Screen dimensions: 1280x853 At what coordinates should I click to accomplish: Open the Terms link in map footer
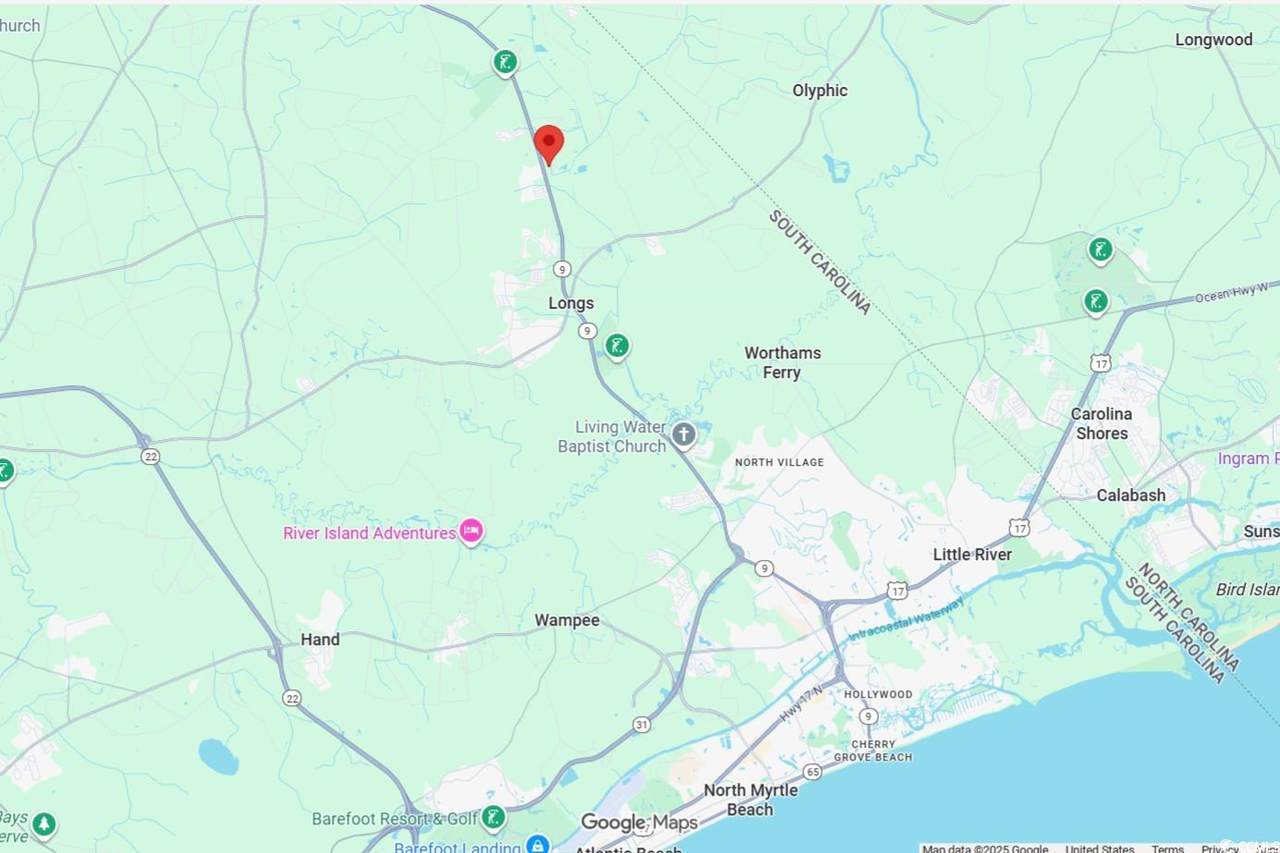[x=1167, y=849]
